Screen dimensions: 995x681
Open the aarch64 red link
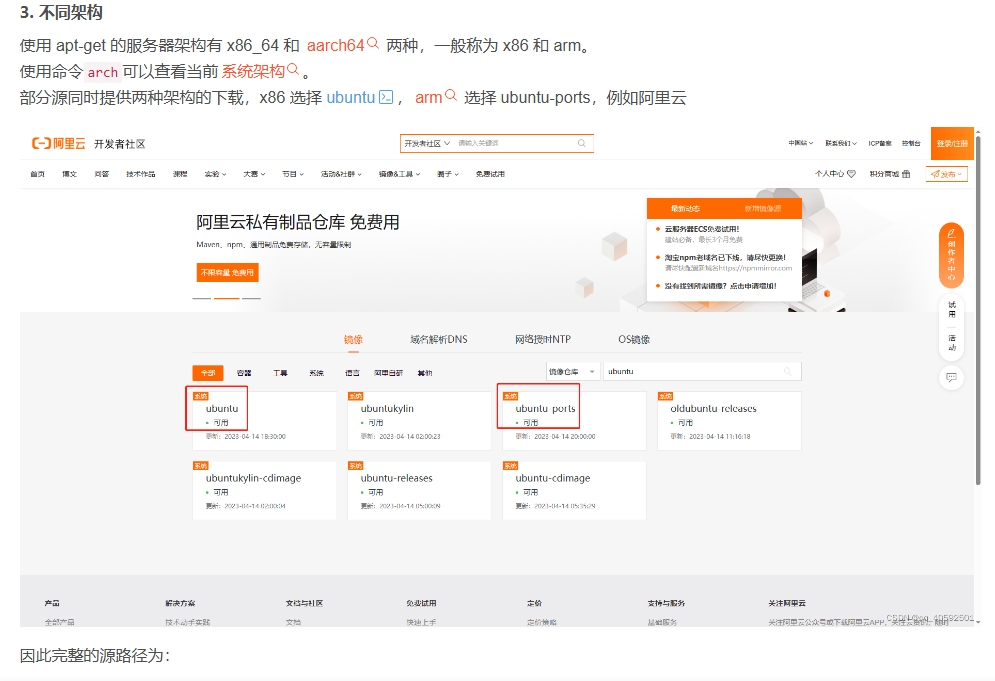pyautogui.click(x=336, y=46)
